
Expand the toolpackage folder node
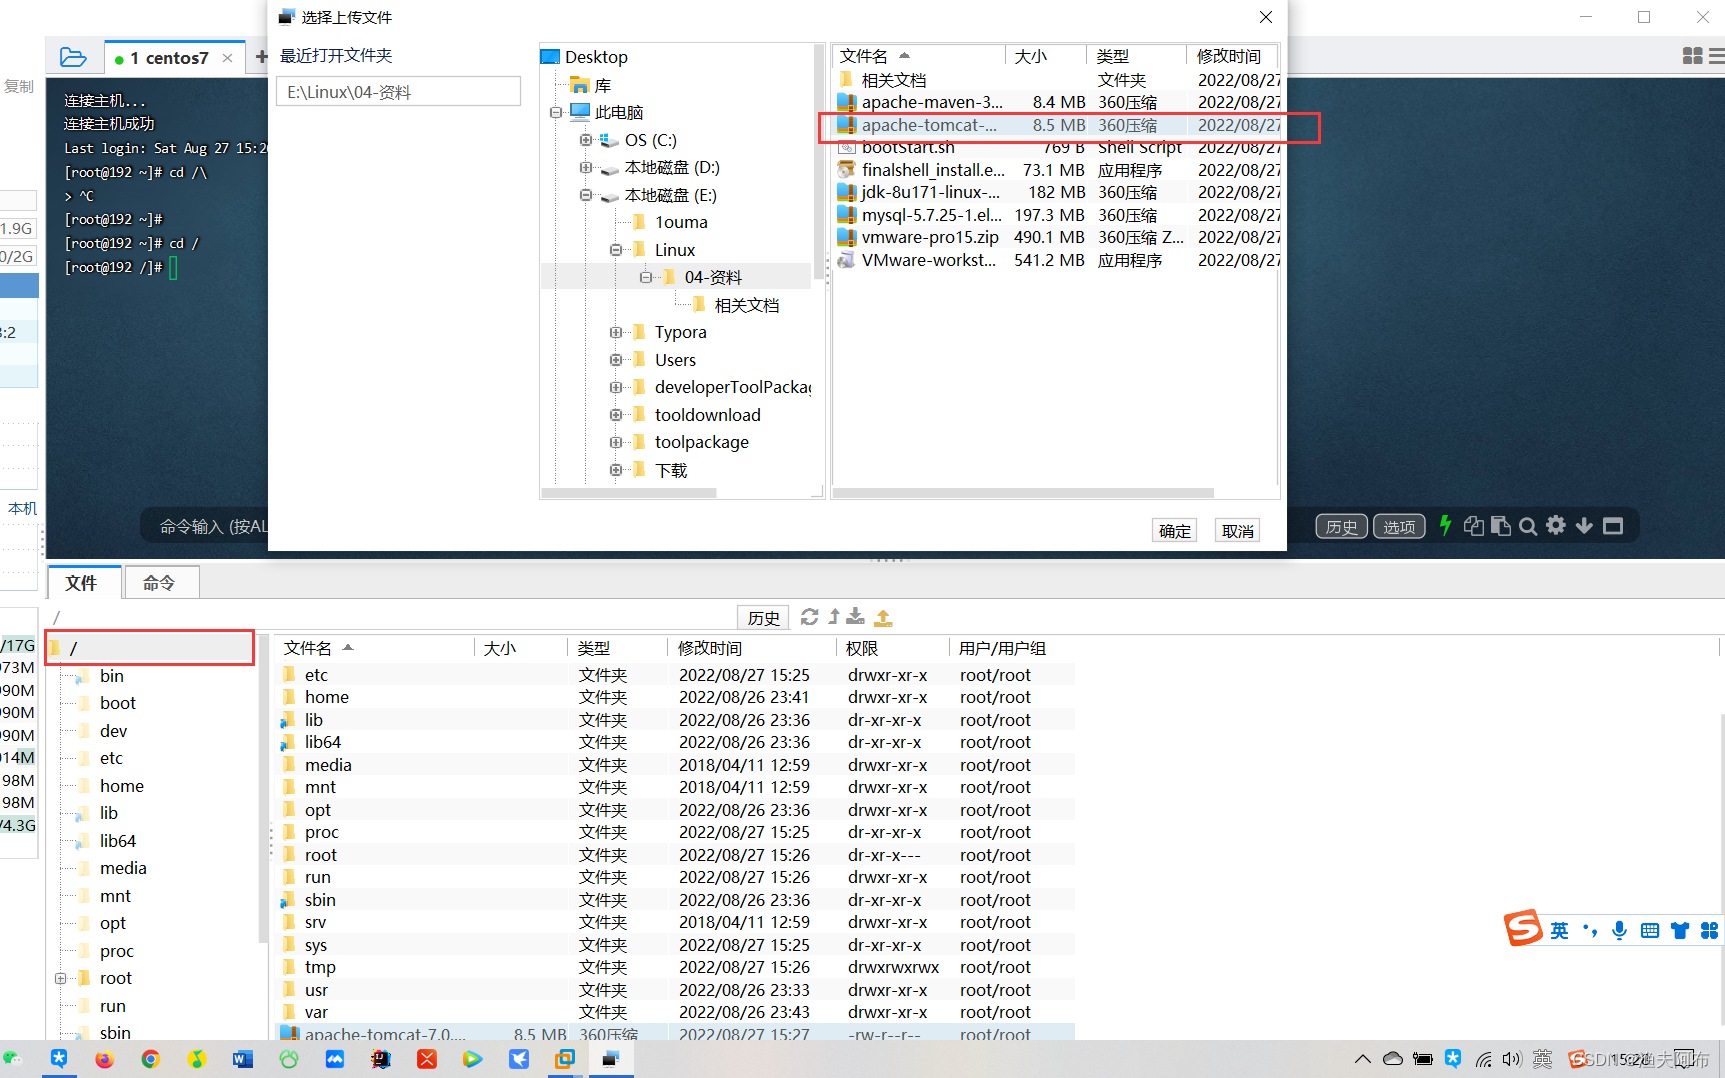(616, 442)
